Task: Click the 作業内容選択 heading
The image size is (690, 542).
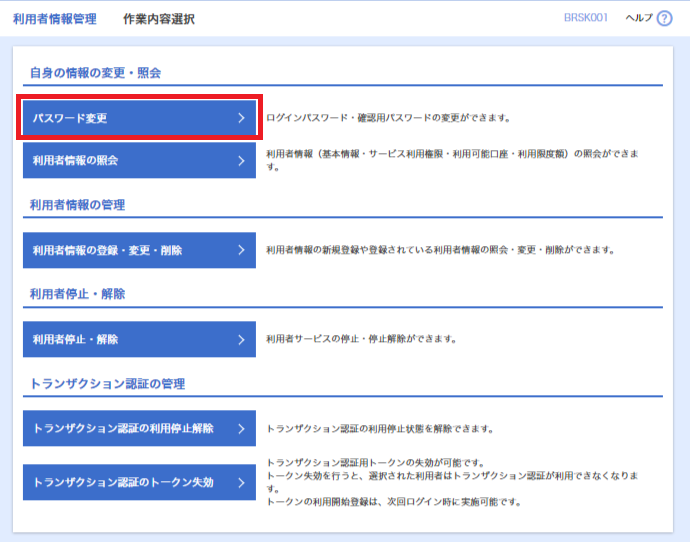Action: pyautogui.click(x=159, y=19)
